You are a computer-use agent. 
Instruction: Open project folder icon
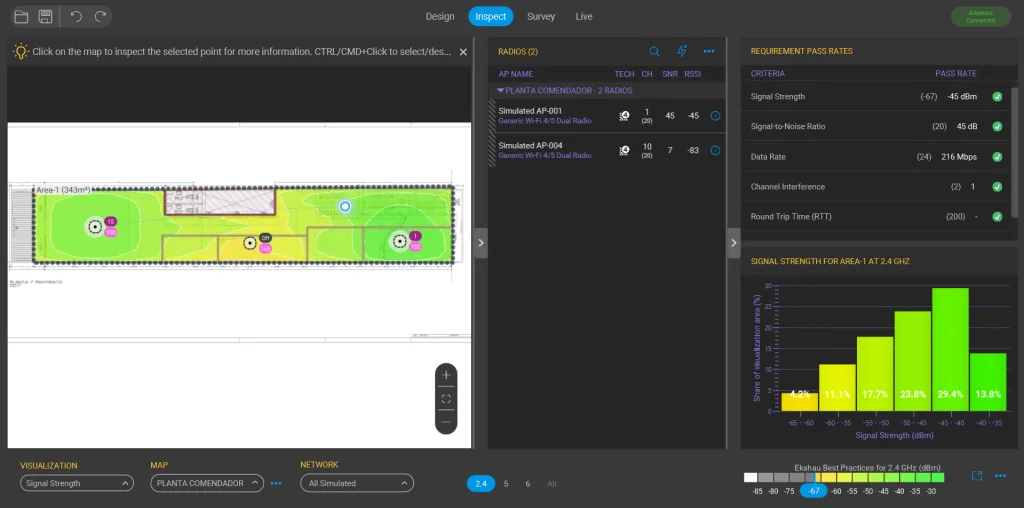point(21,17)
